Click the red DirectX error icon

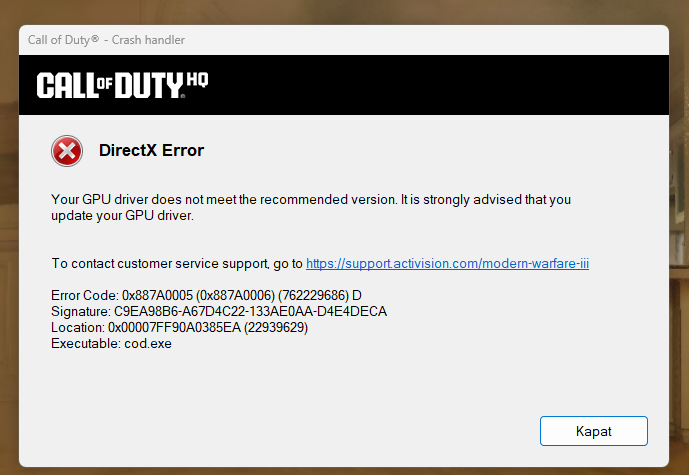[67, 151]
